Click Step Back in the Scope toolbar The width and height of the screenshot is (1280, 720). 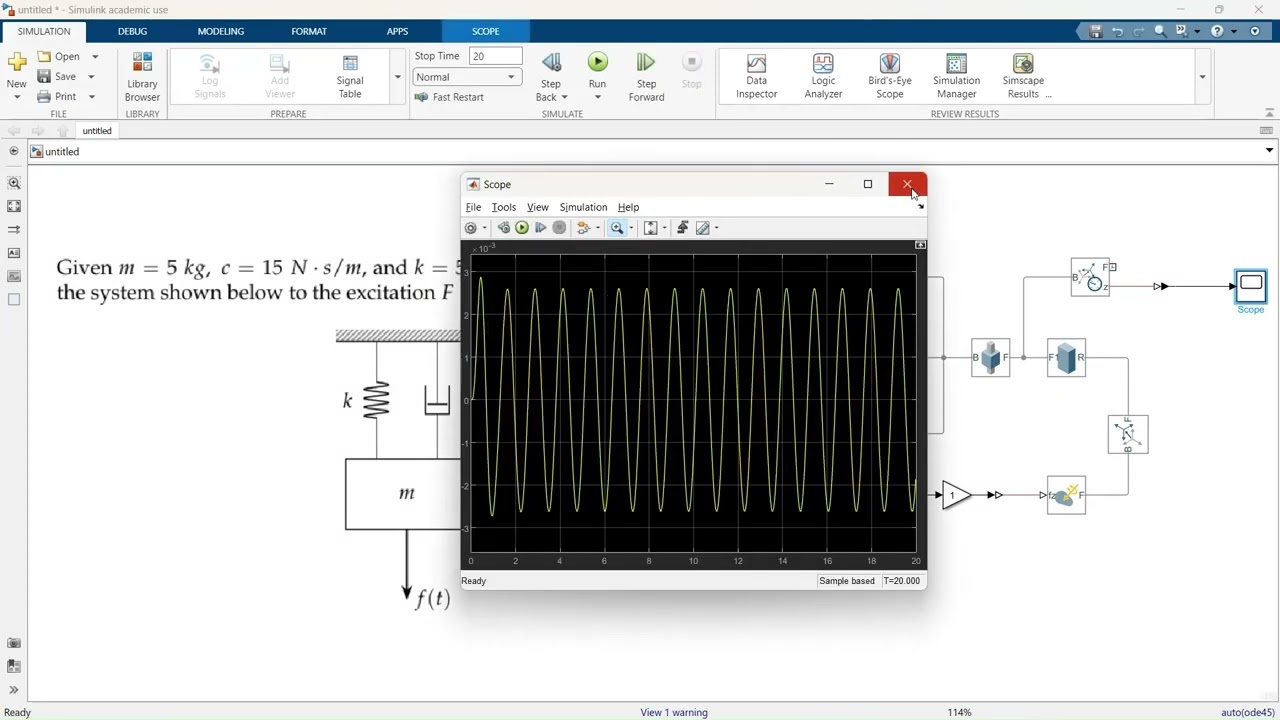click(504, 228)
